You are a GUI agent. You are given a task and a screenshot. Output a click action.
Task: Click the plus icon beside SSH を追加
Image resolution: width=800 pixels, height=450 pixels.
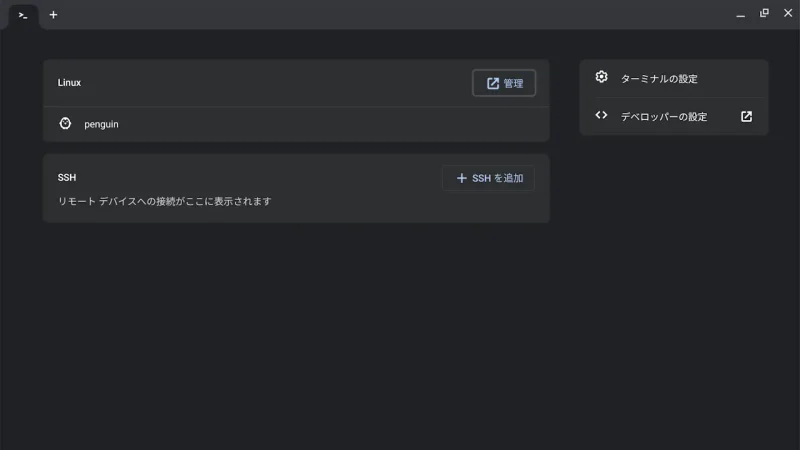[461, 178]
